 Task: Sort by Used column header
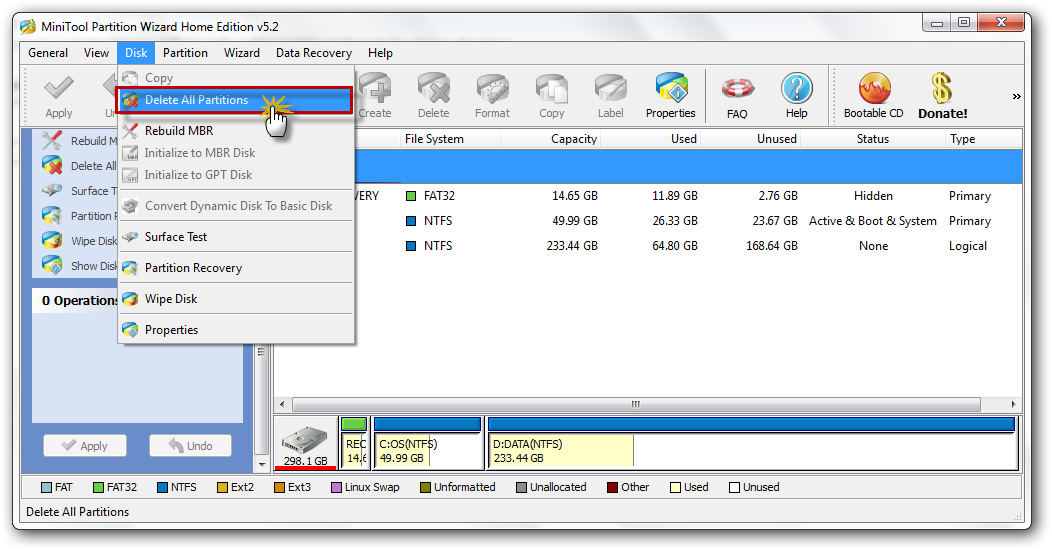pos(651,139)
